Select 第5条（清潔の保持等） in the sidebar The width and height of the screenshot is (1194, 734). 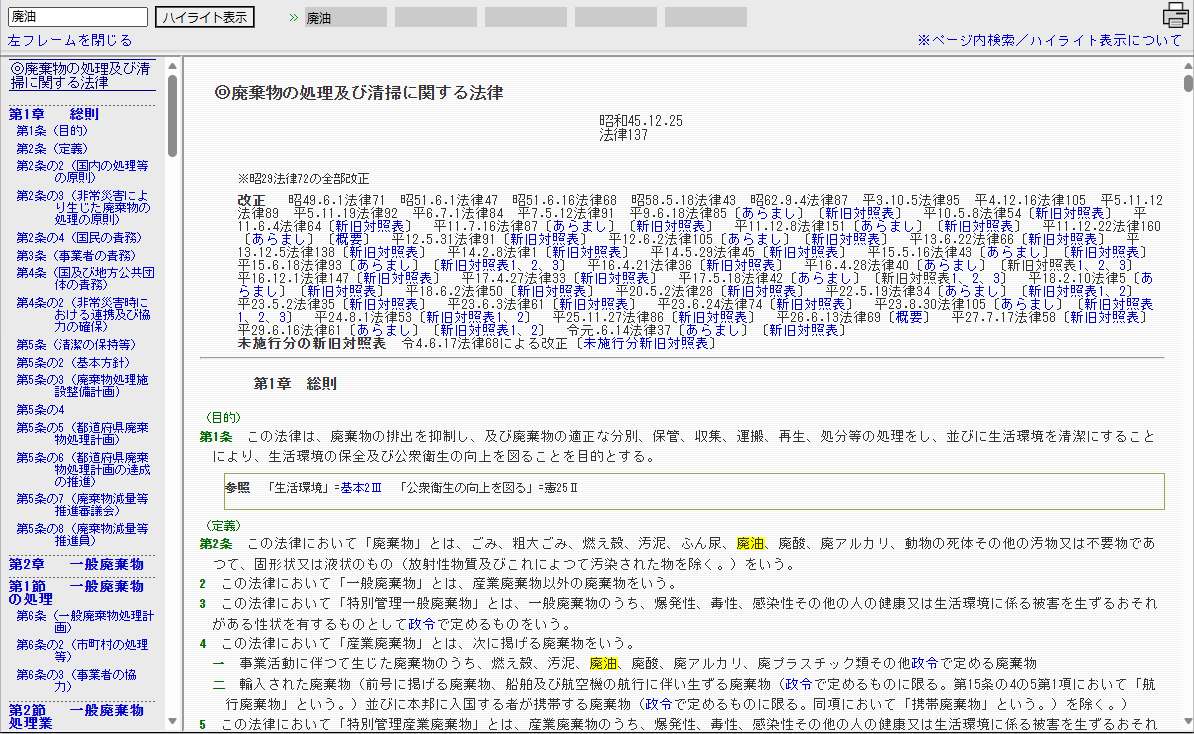(x=76, y=345)
